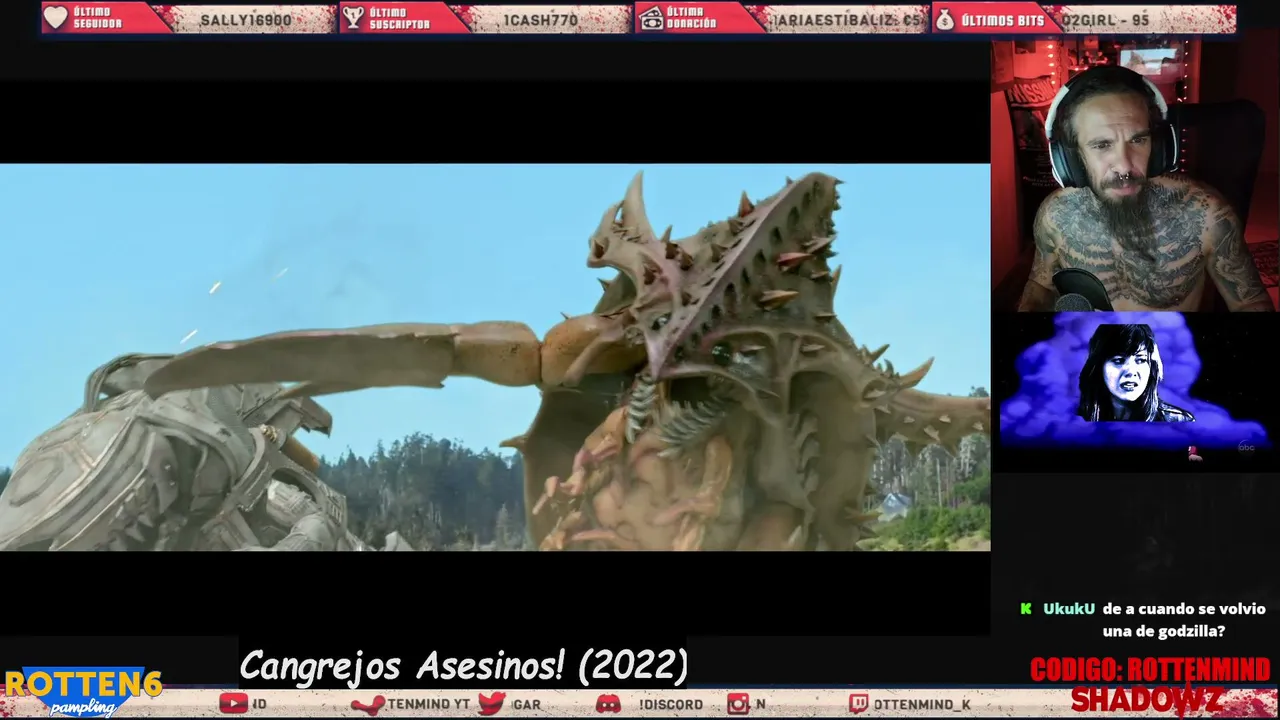Click the green K badge beside UkukU
This screenshot has width=1280, height=720.
click(x=1026, y=609)
